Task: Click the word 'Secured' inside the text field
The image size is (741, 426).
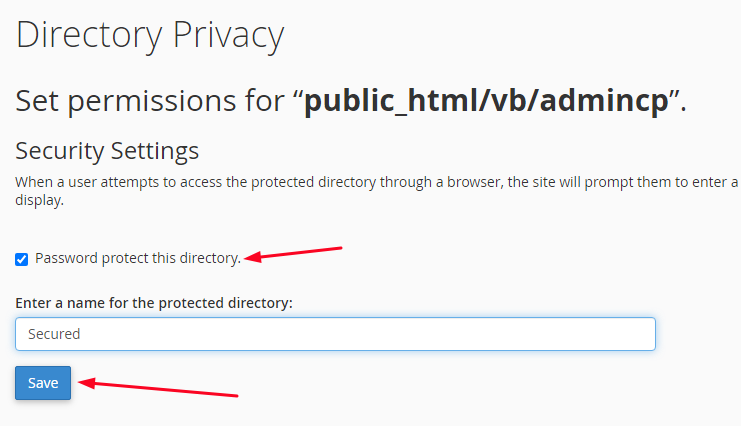Action: [54, 334]
